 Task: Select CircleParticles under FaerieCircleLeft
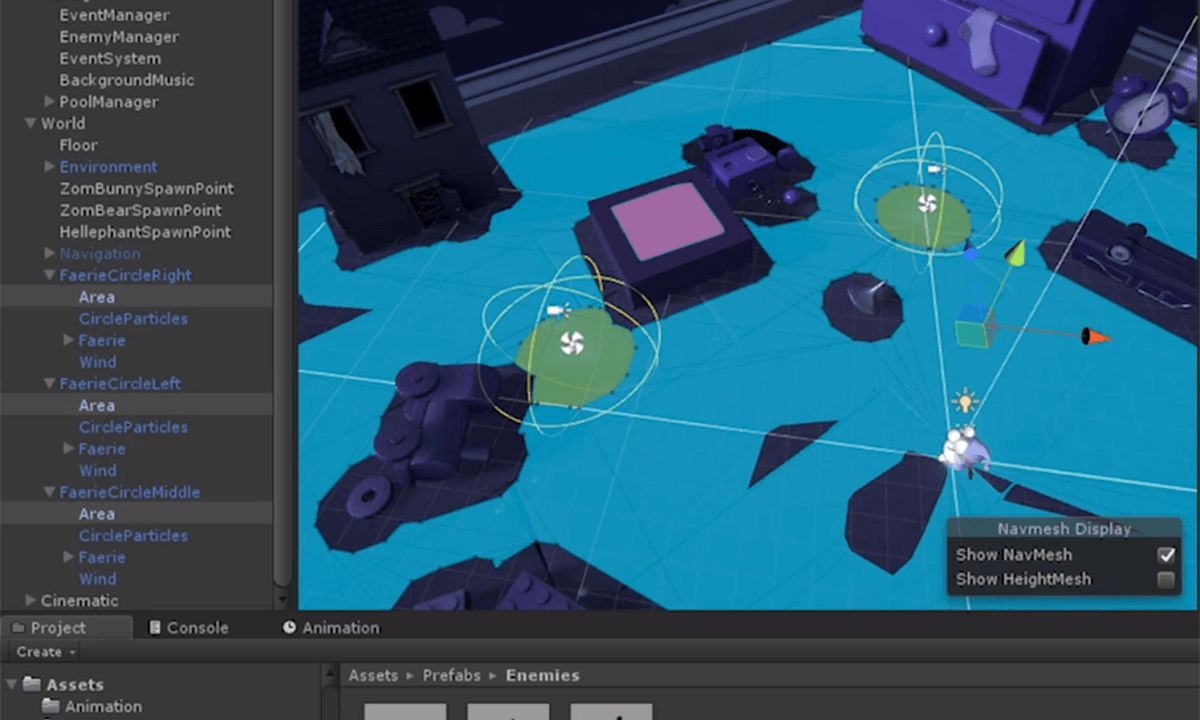coord(133,427)
